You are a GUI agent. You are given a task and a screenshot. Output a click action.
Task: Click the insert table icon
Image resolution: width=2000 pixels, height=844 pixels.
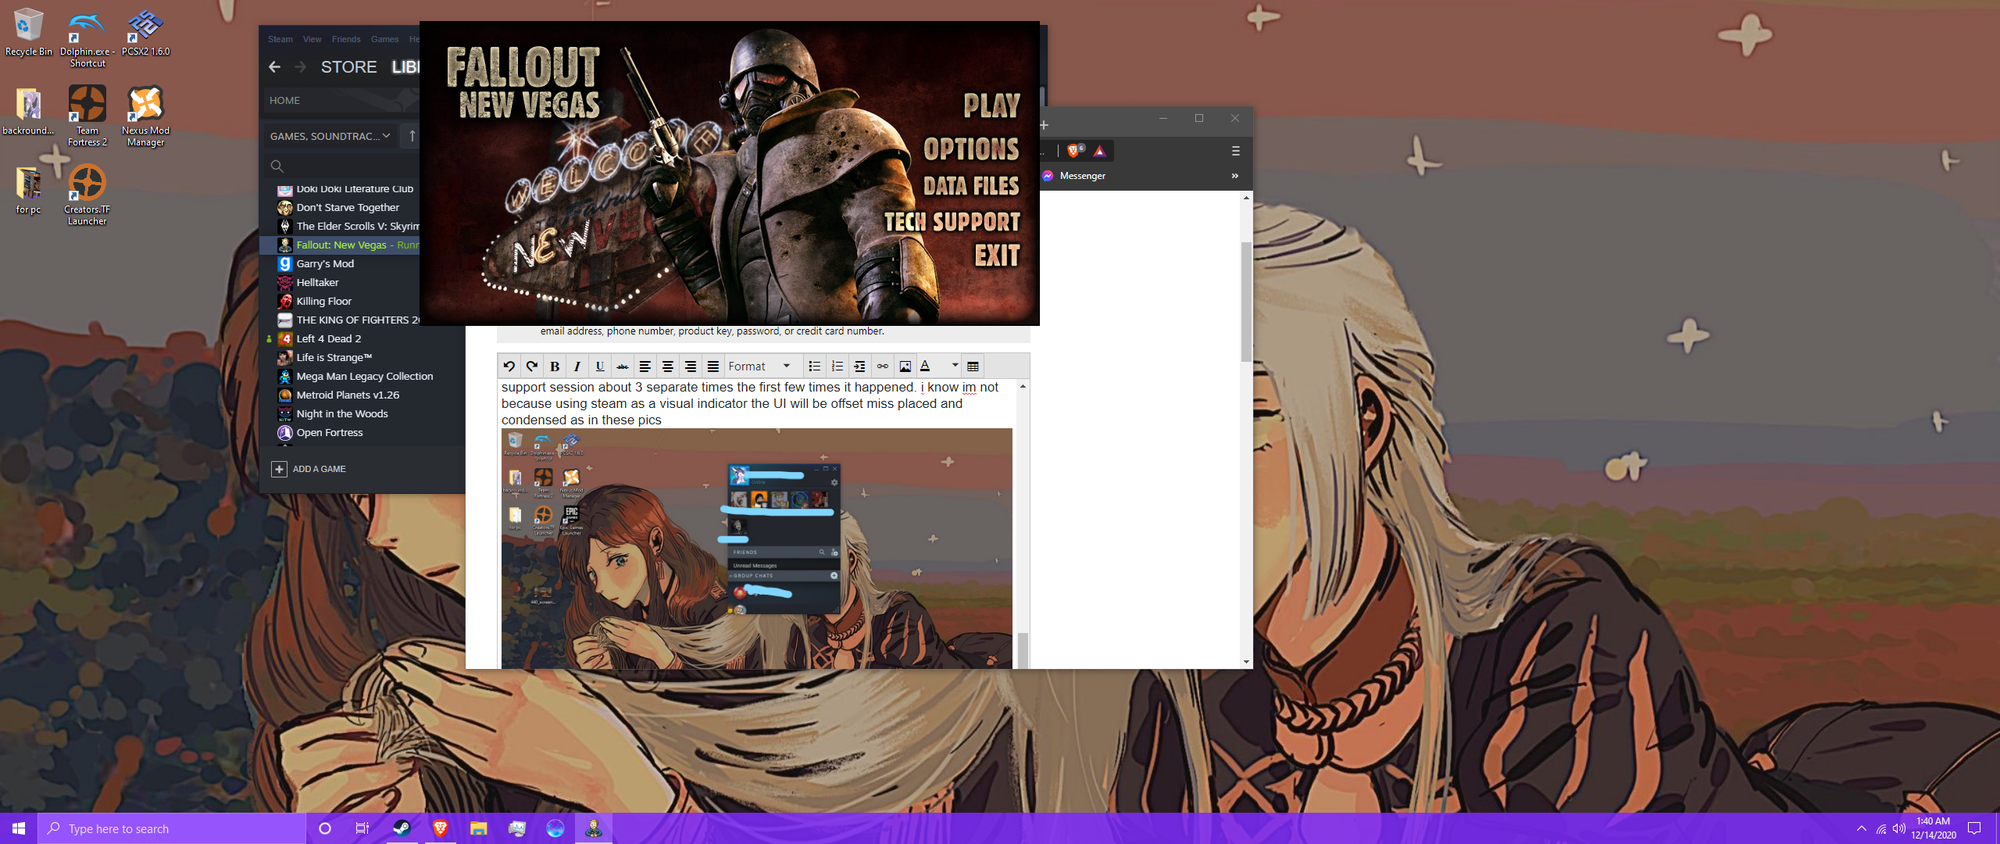[973, 366]
